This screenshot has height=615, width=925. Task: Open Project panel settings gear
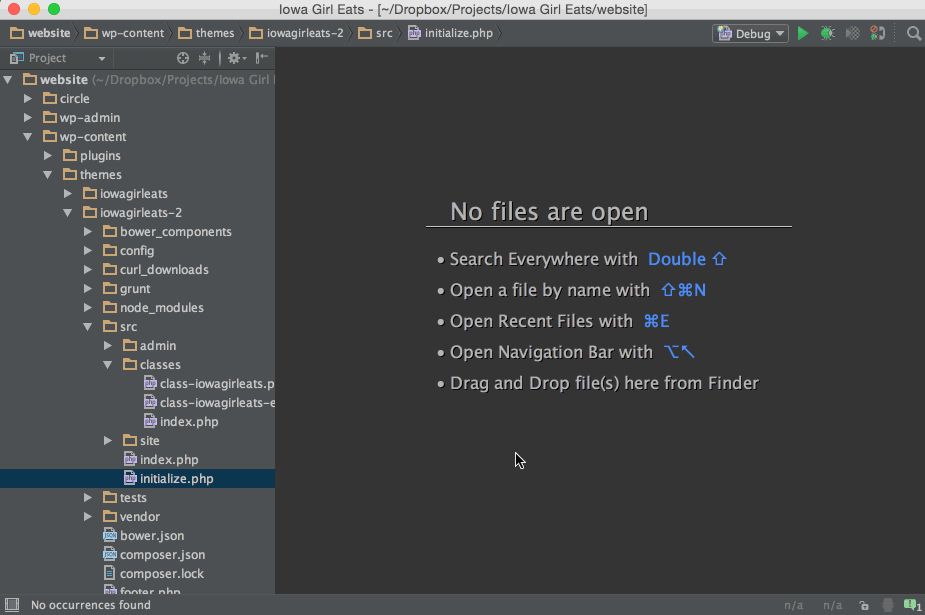click(237, 58)
